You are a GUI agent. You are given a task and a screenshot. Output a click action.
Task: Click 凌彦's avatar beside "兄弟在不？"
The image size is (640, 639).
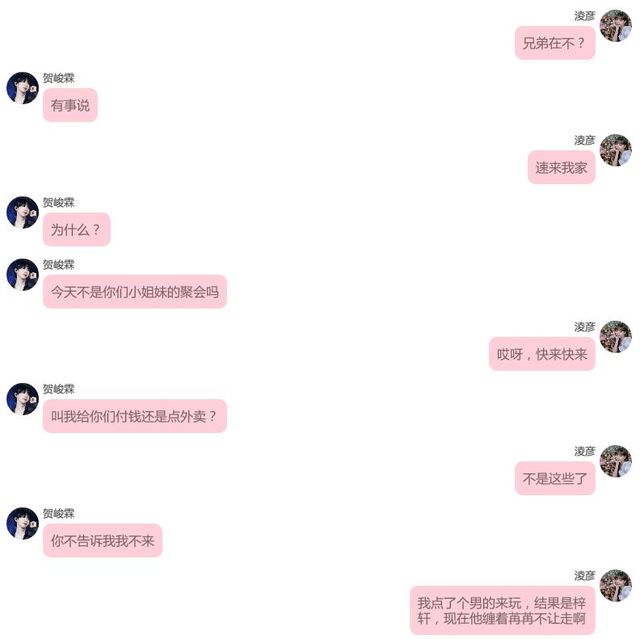tap(616, 26)
